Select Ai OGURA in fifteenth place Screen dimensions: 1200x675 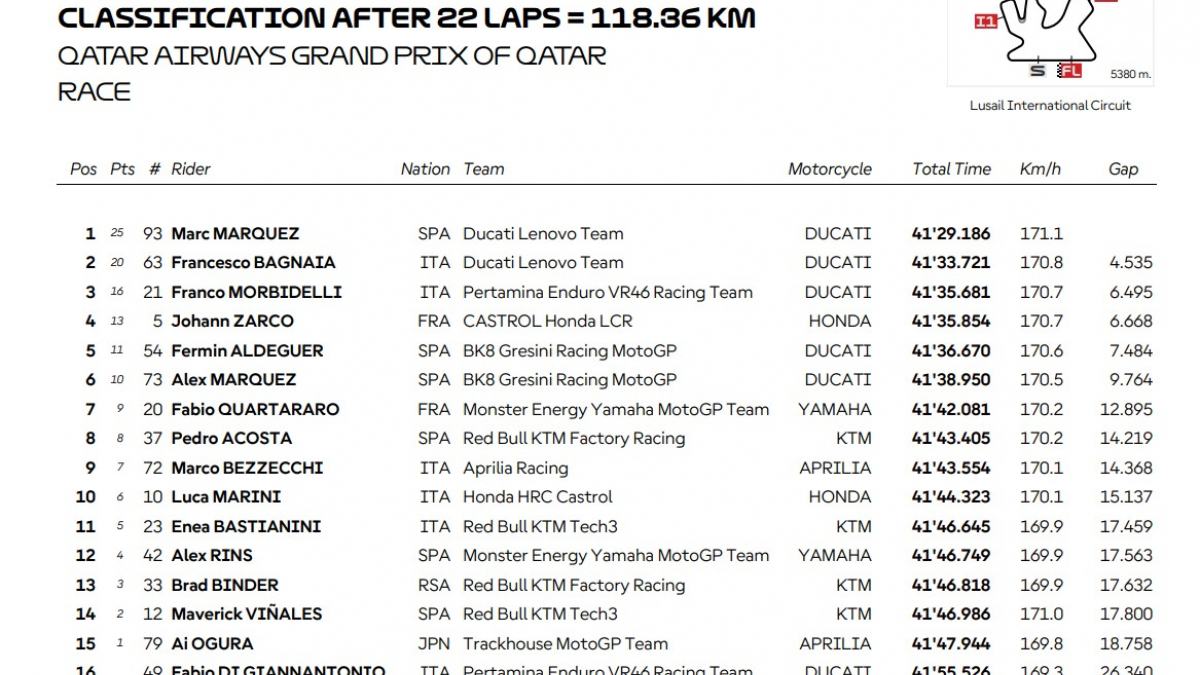[x=212, y=643]
